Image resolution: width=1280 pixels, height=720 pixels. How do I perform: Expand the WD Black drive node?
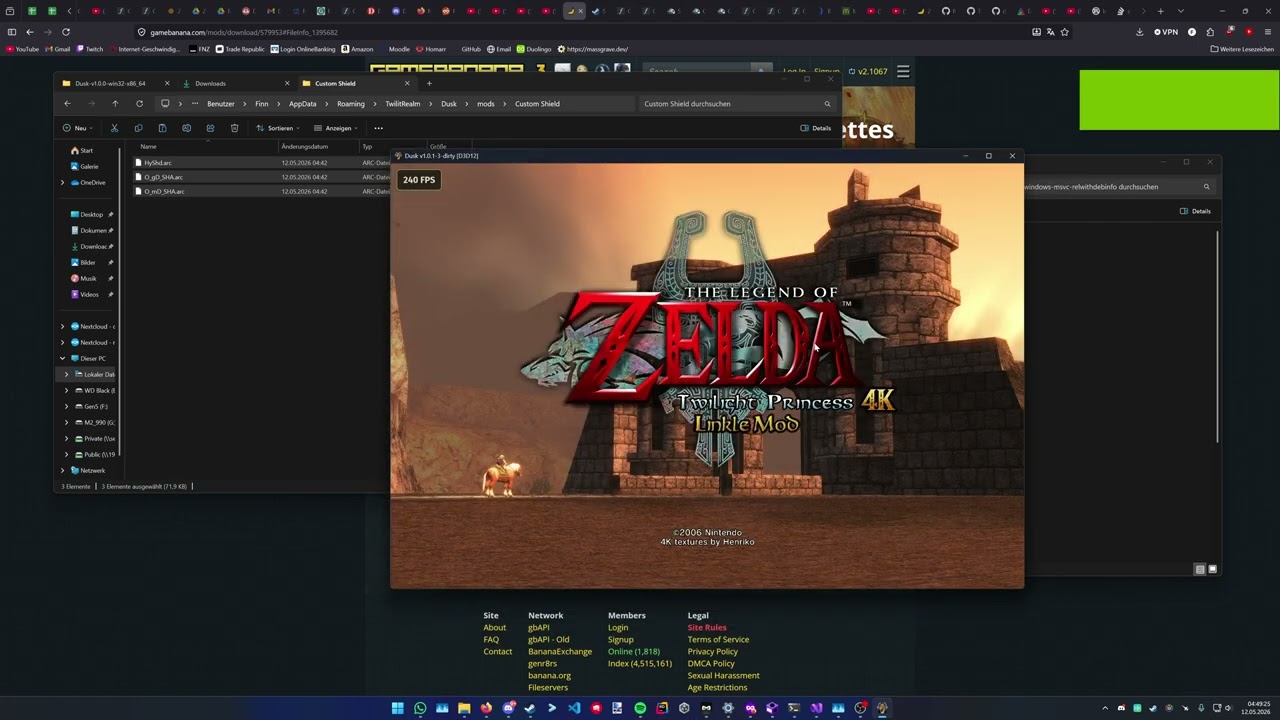click(67, 390)
